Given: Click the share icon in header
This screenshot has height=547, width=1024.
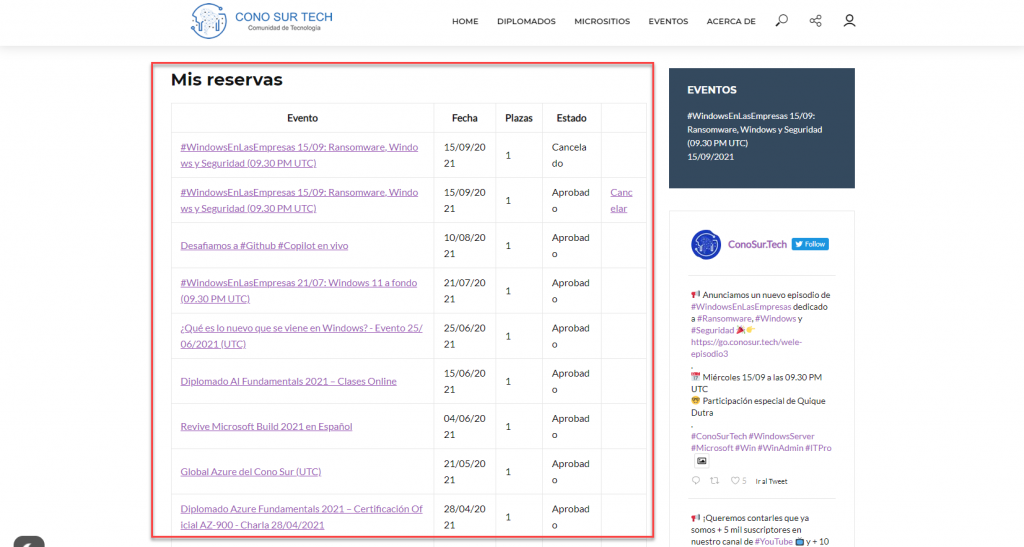Looking at the screenshot, I should point(816,21).
